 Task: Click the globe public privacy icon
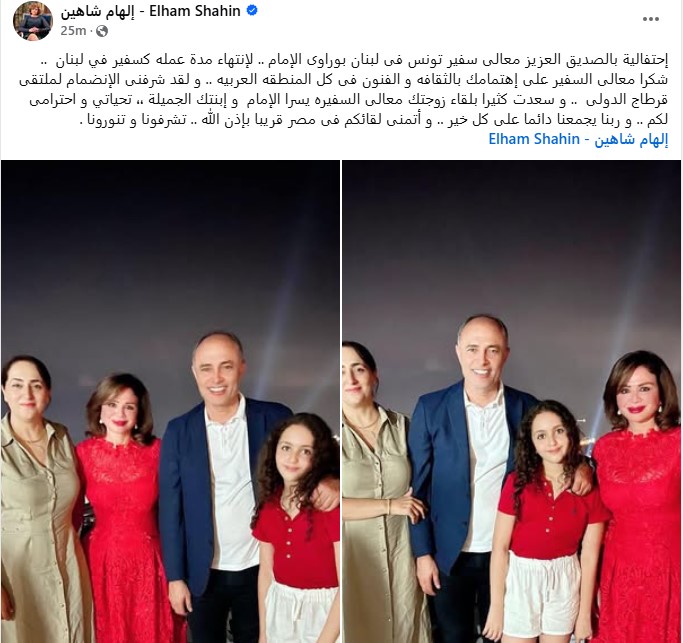[101, 31]
